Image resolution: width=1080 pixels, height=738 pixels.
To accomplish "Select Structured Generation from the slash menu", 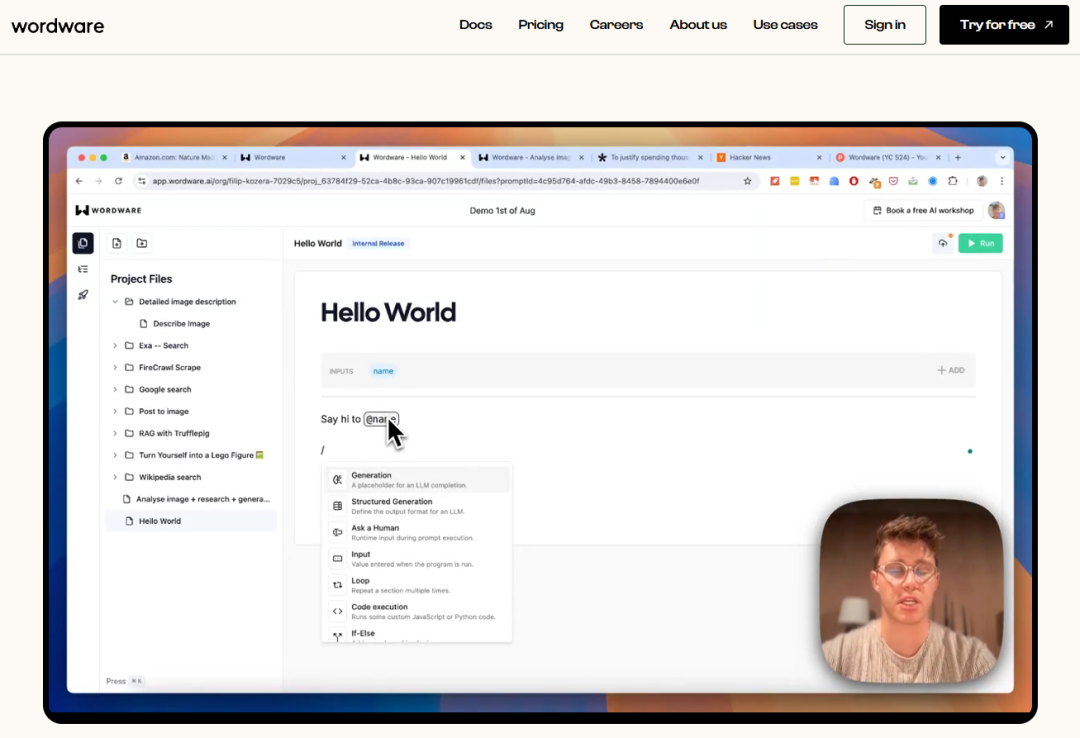I will [391, 506].
